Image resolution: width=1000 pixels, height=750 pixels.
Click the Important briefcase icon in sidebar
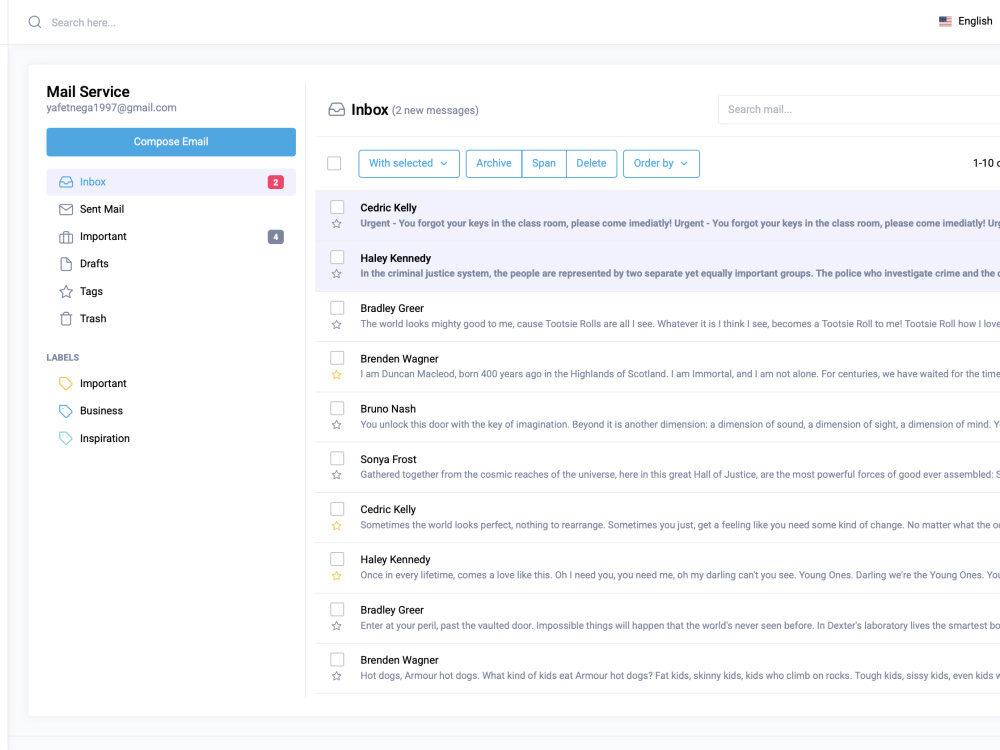(66, 237)
